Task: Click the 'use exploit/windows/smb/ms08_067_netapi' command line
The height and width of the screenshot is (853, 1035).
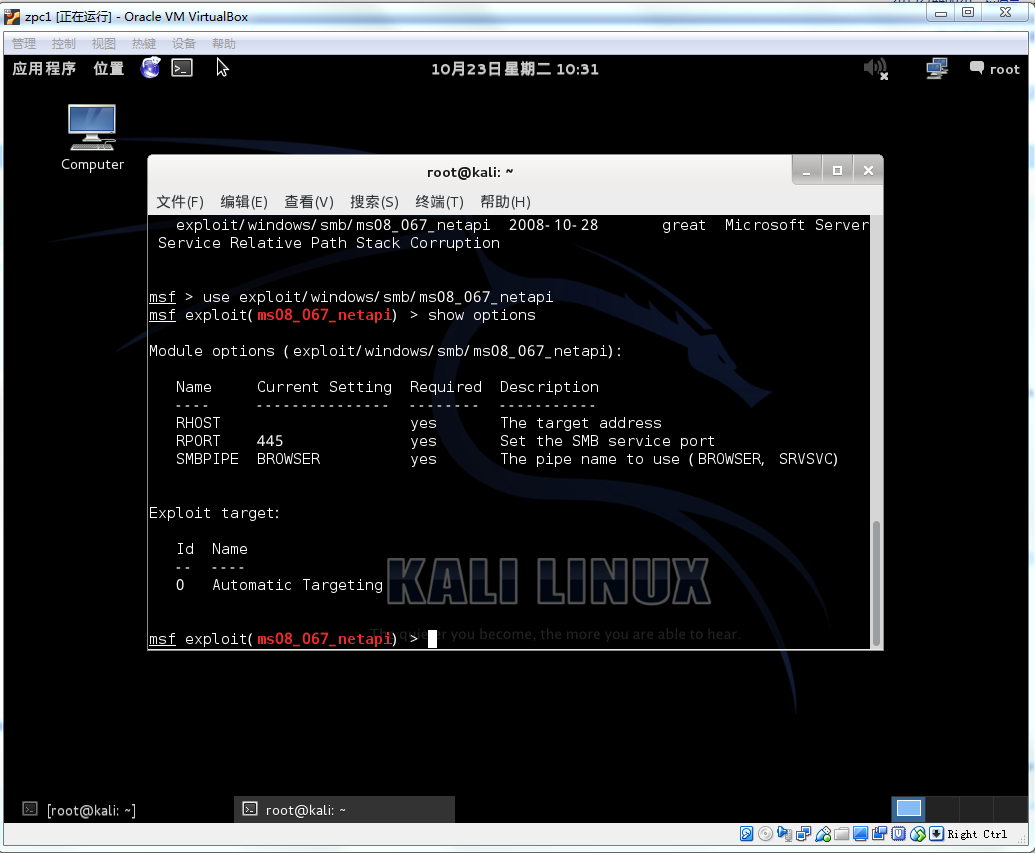Action: tap(378, 297)
